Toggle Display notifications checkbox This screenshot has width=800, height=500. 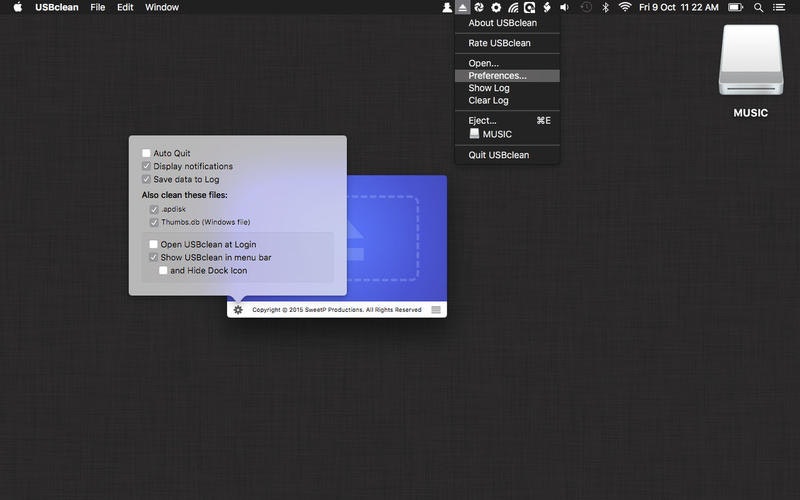[146, 166]
